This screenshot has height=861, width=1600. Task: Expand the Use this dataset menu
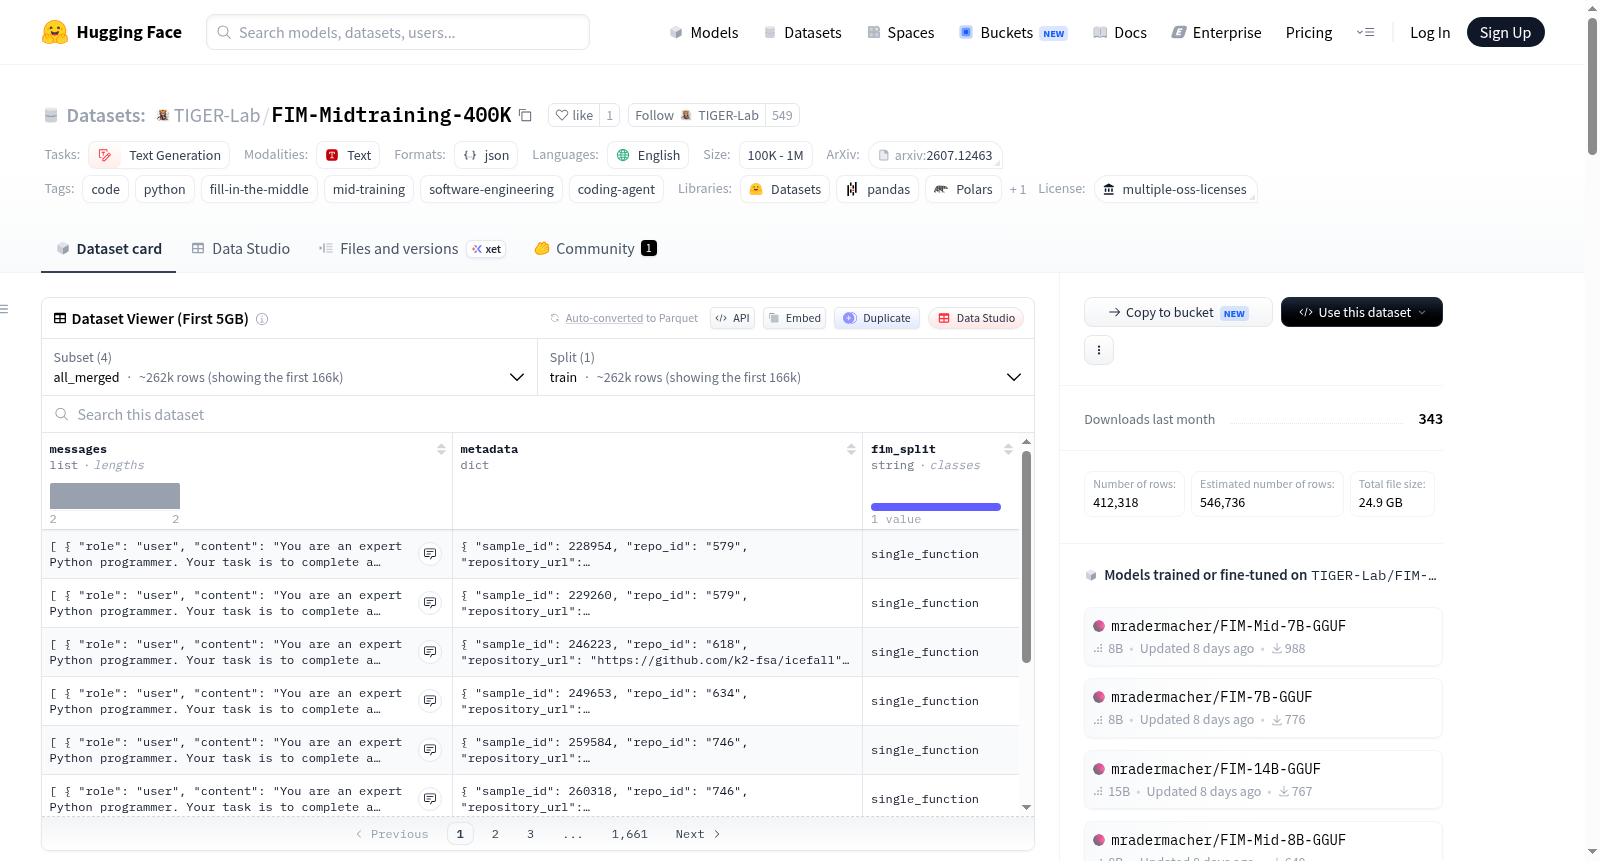coord(1362,312)
